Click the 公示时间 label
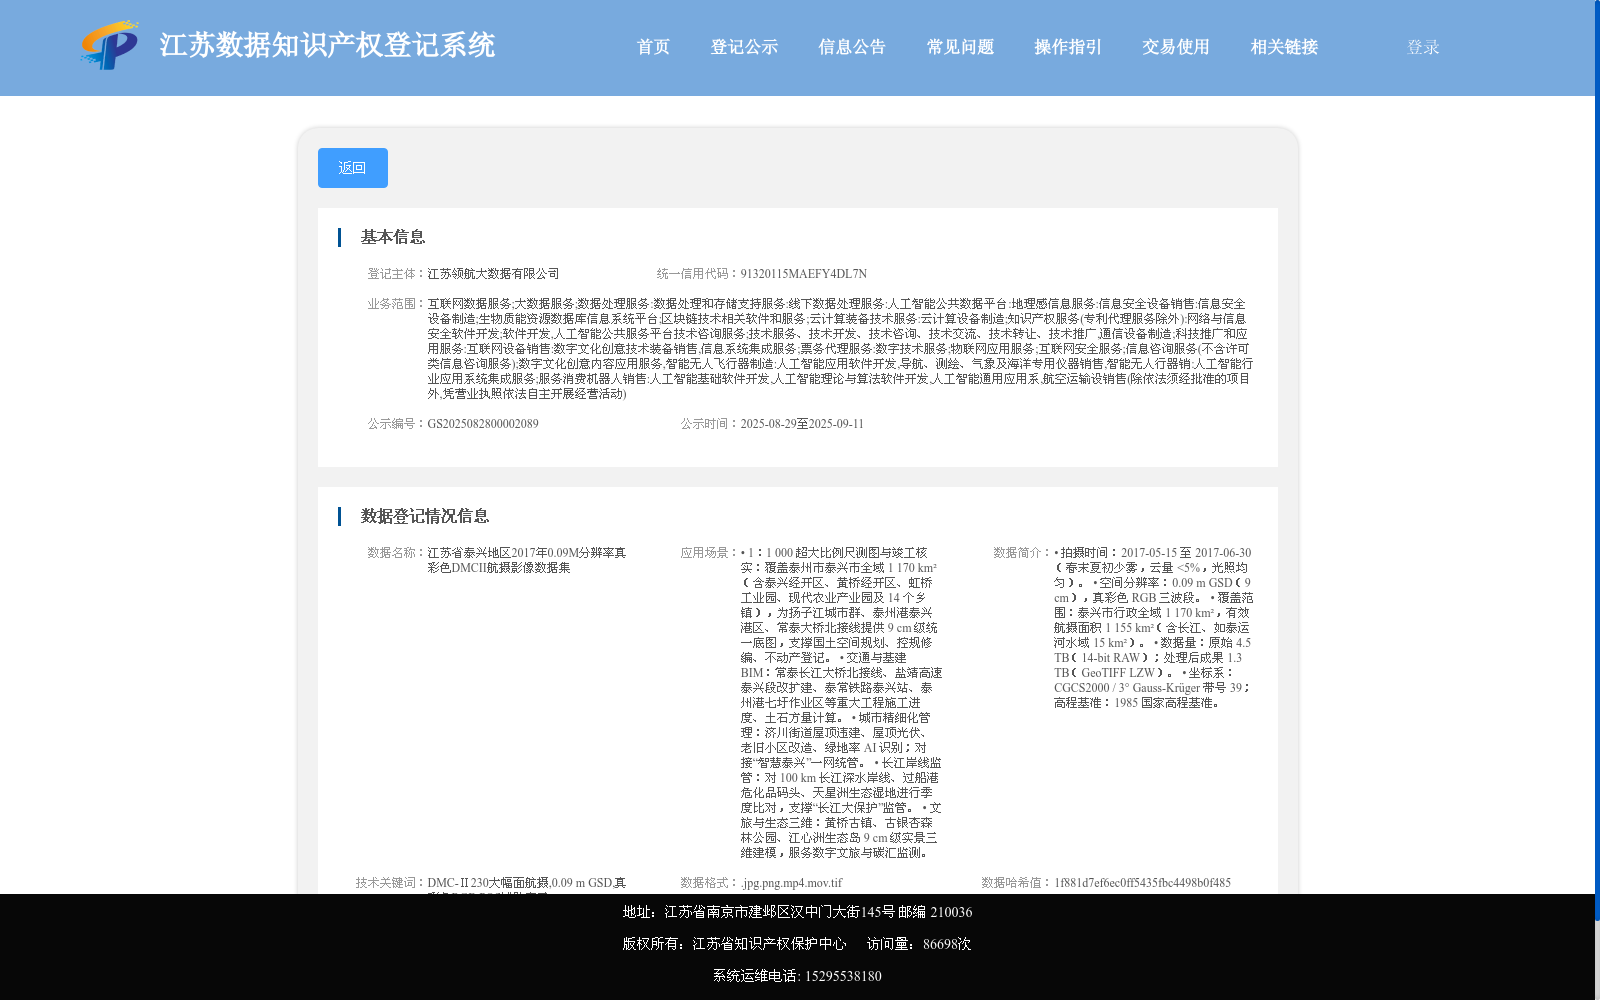 tap(710, 424)
